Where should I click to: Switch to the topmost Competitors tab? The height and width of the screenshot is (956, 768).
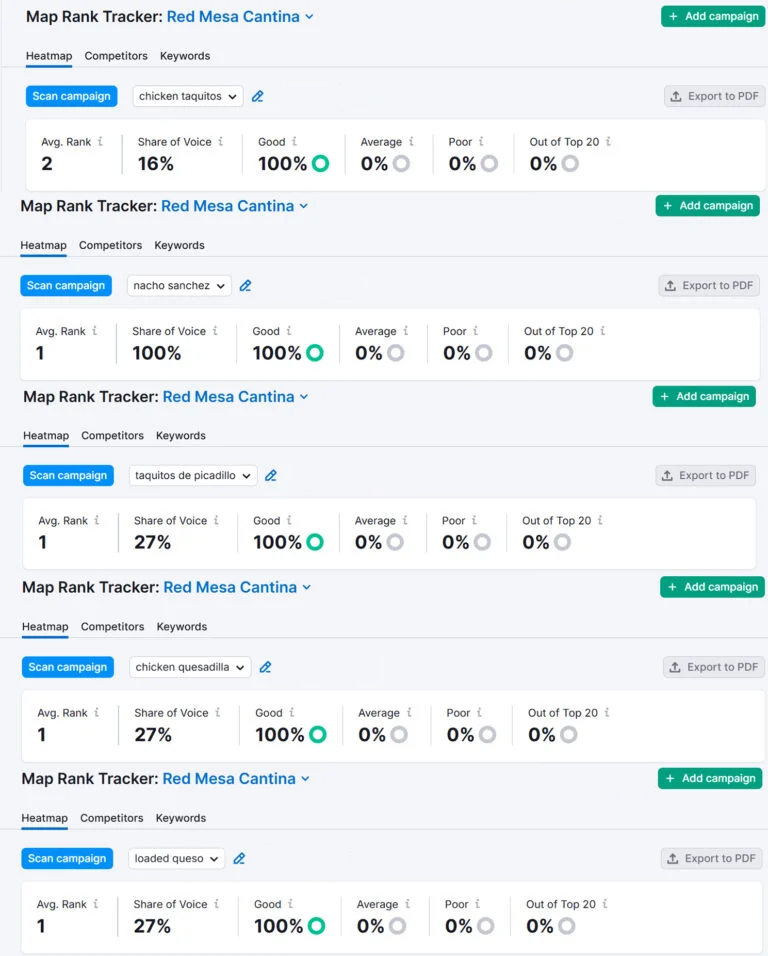click(116, 56)
